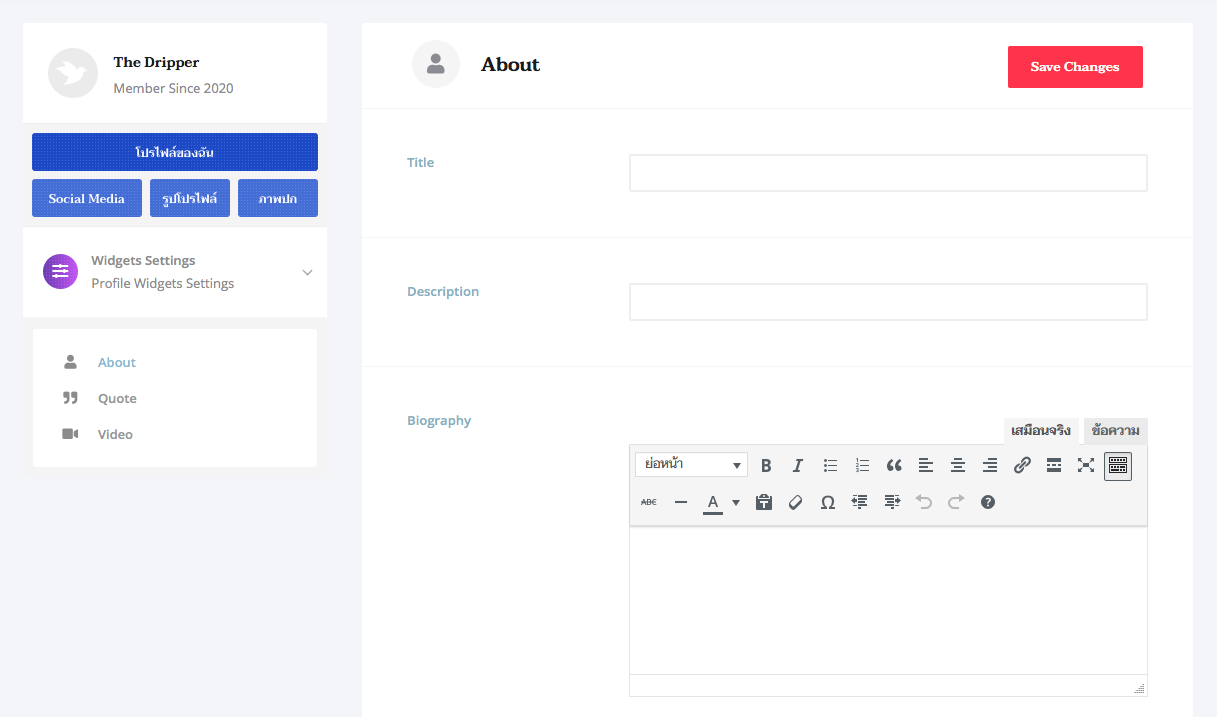
Task: Toggle the toolbar kitchen sink button
Action: pos(1118,465)
